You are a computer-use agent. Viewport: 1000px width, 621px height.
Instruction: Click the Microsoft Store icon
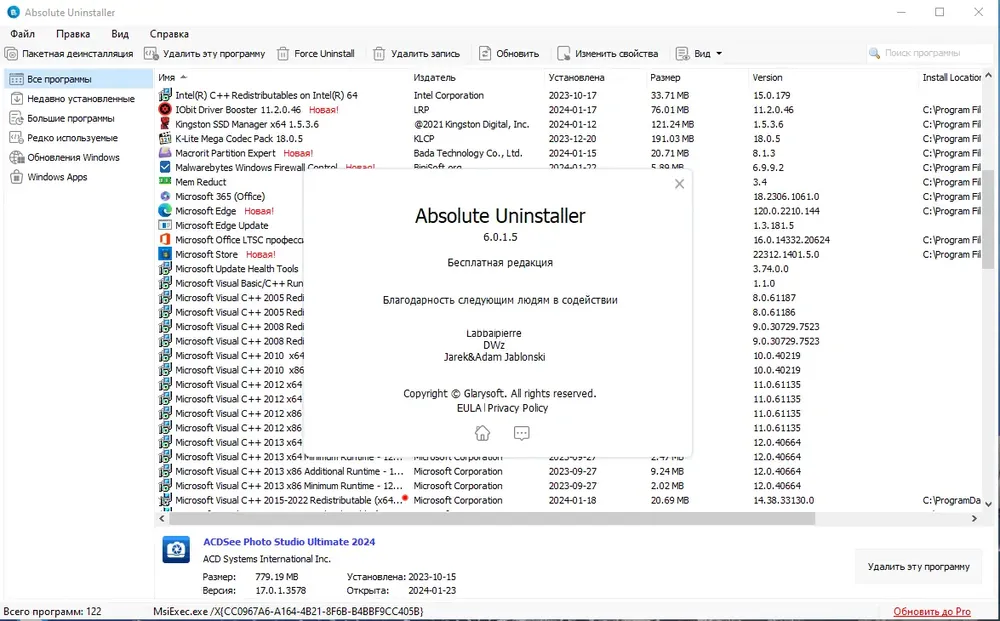(165, 254)
